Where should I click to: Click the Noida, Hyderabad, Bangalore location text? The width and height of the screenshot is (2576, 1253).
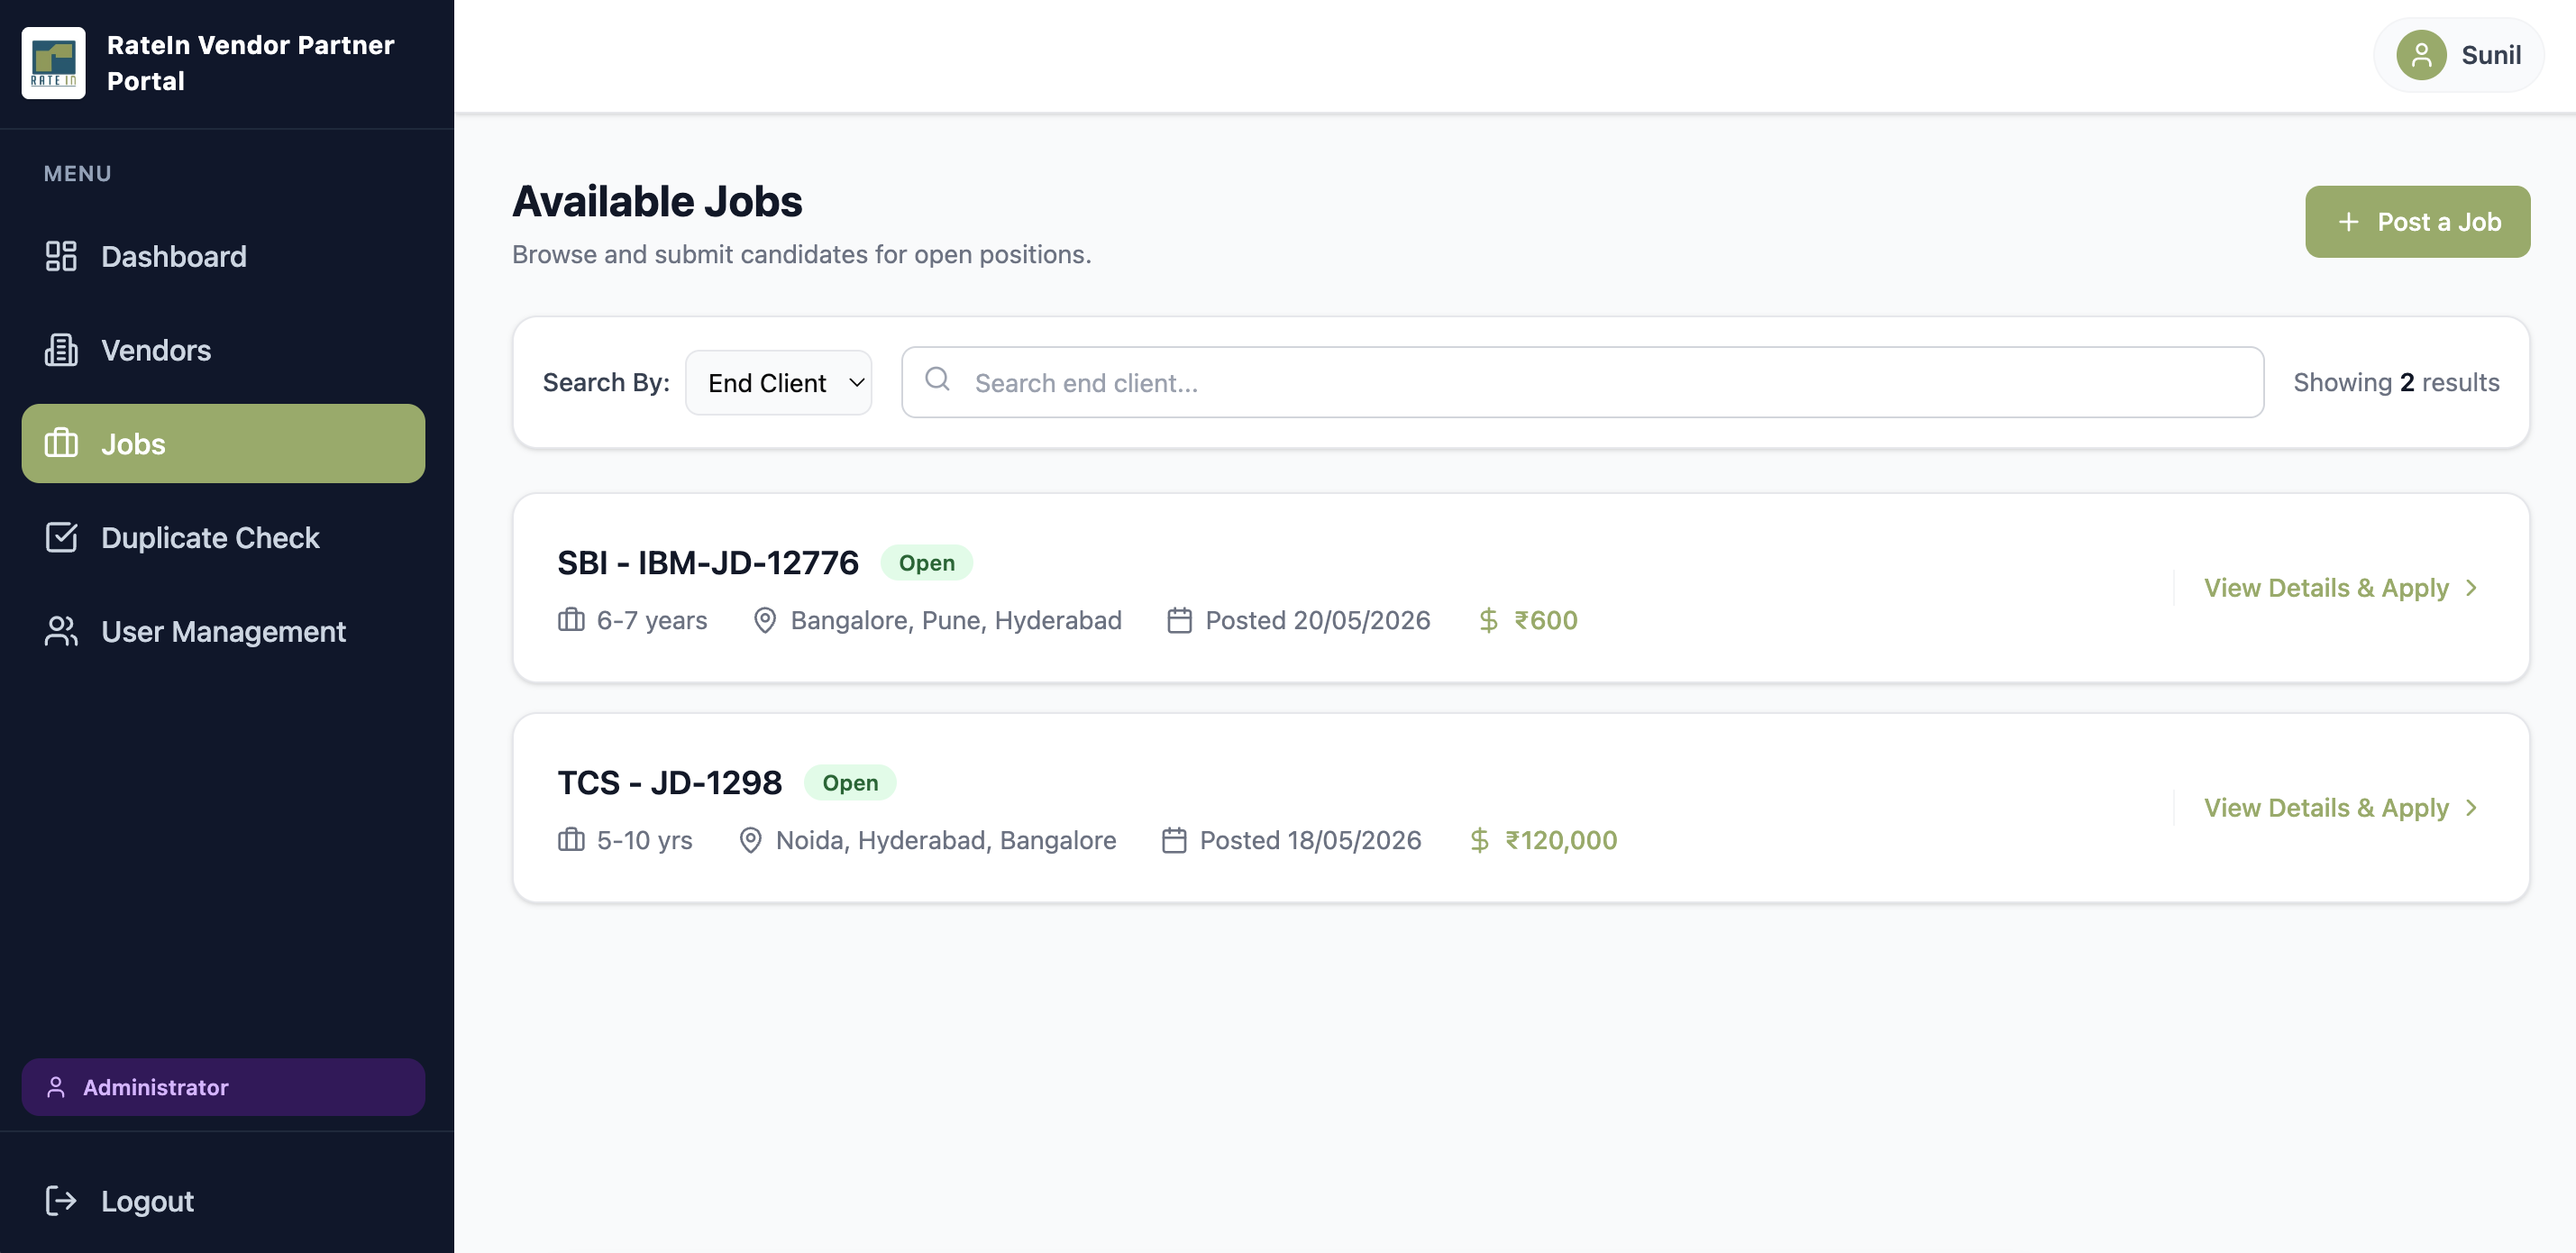[946, 840]
